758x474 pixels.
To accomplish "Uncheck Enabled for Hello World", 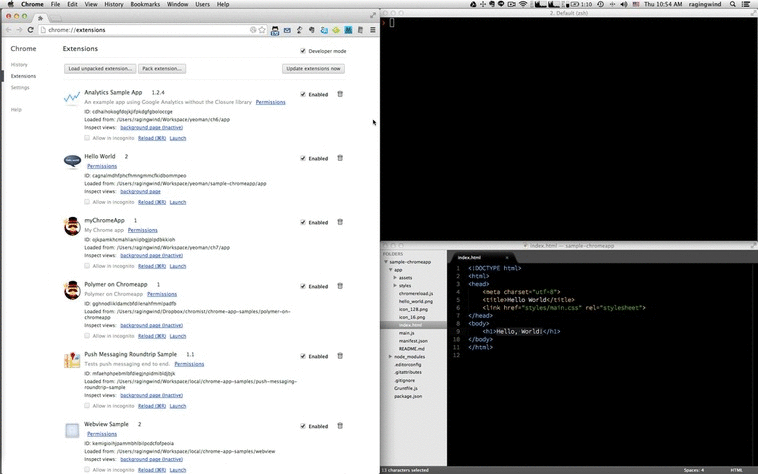I will click(303, 158).
